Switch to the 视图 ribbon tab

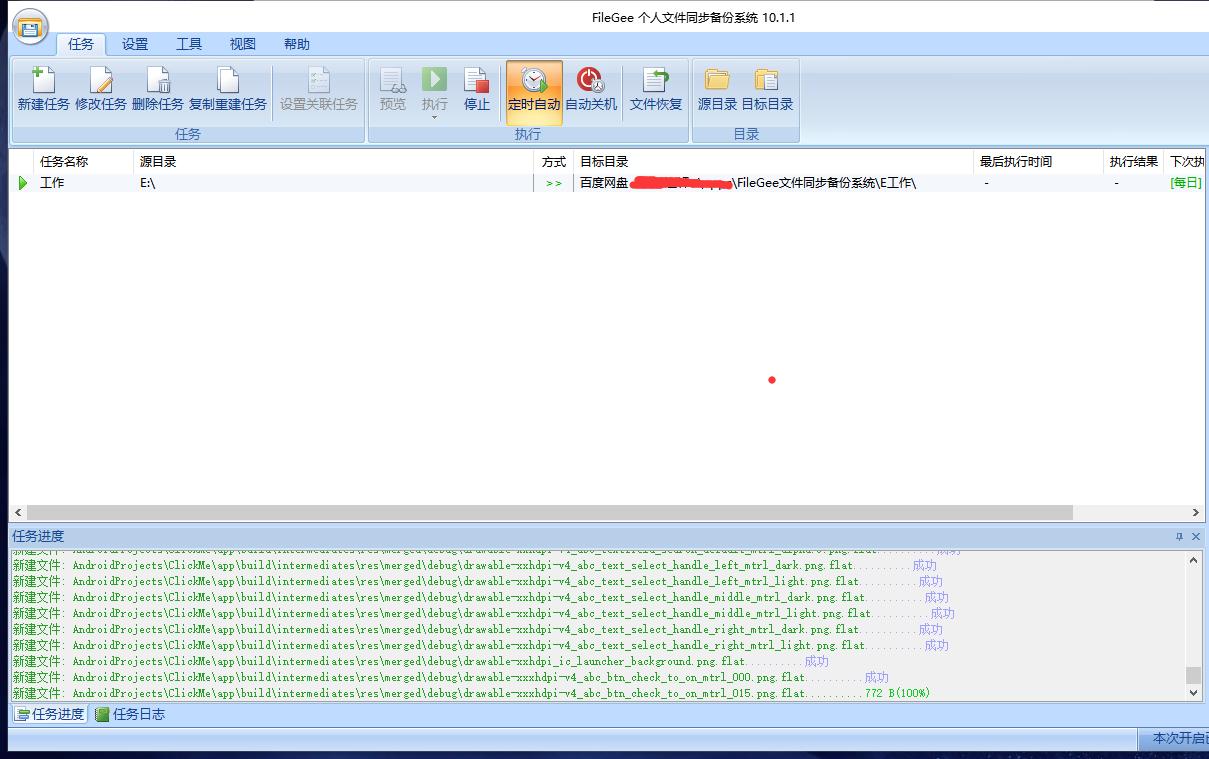point(243,44)
